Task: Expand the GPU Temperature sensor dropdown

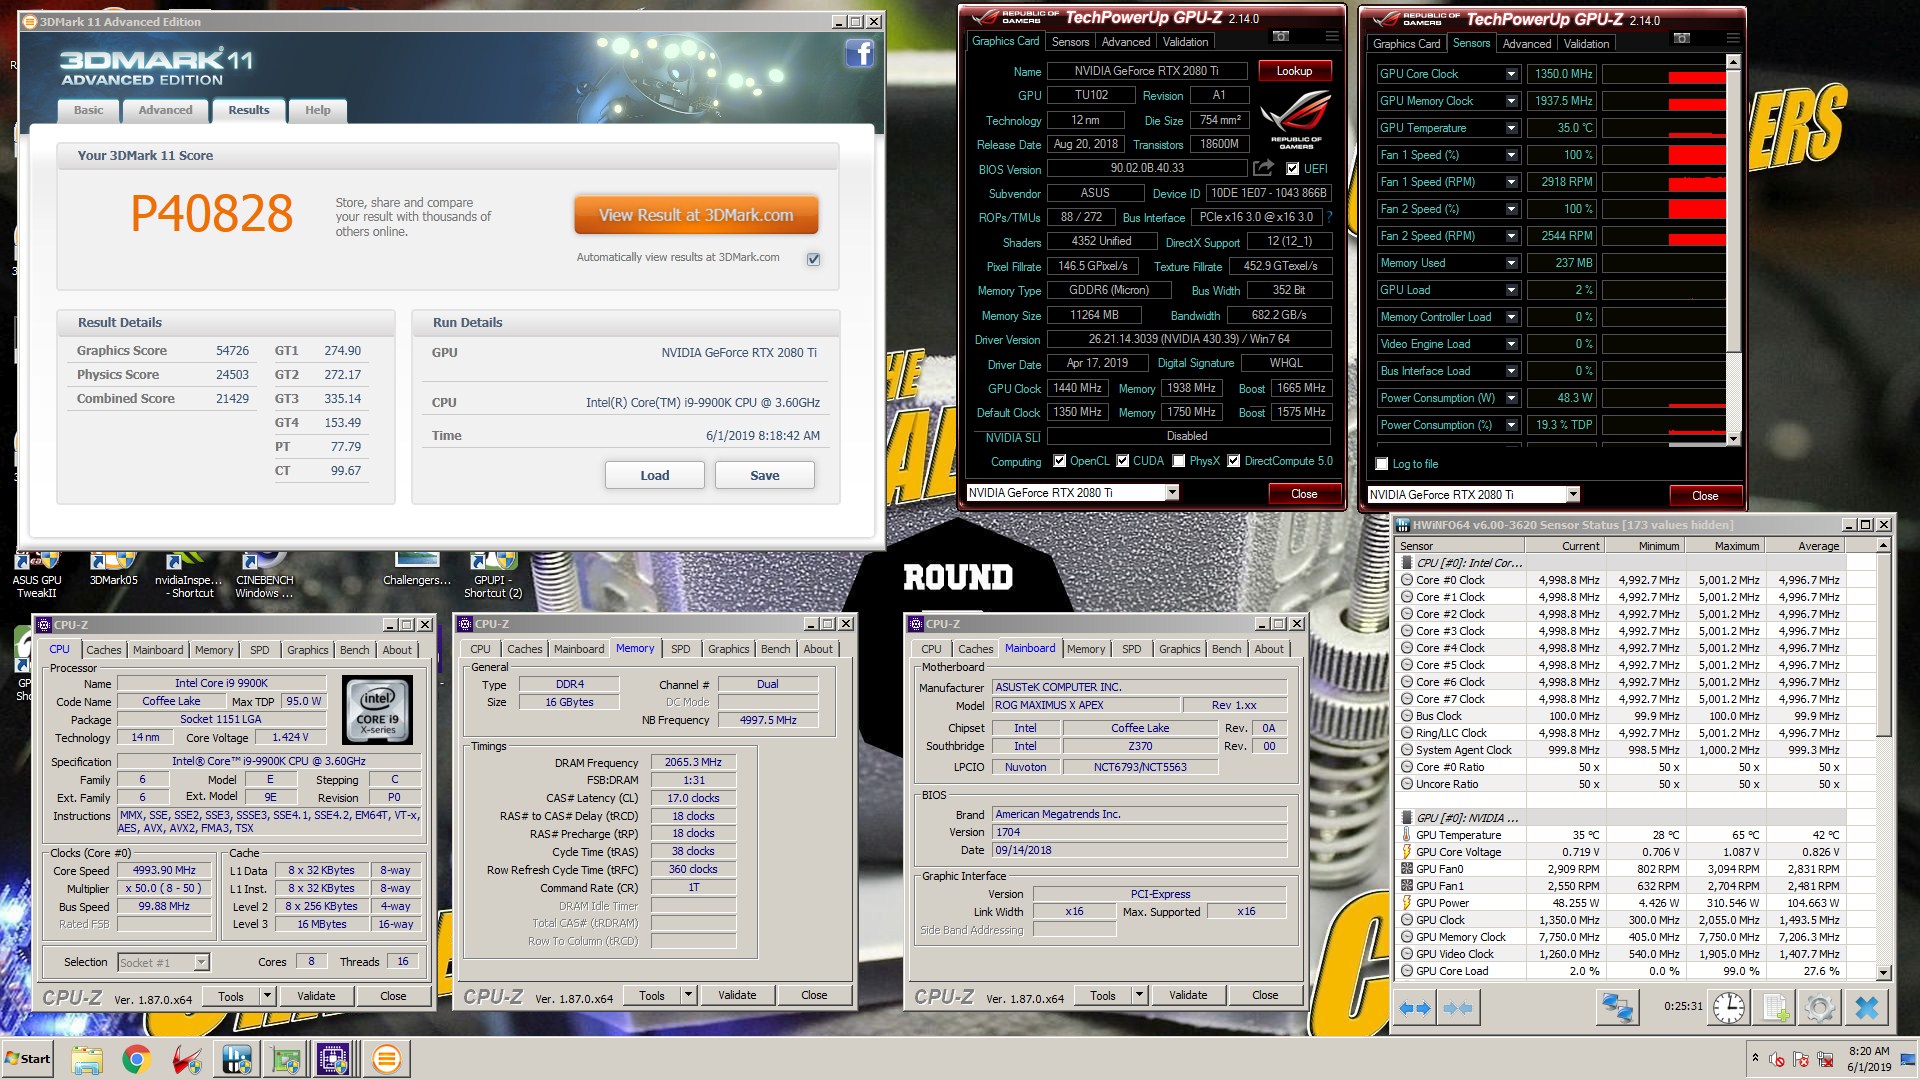Action: pos(1511,128)
